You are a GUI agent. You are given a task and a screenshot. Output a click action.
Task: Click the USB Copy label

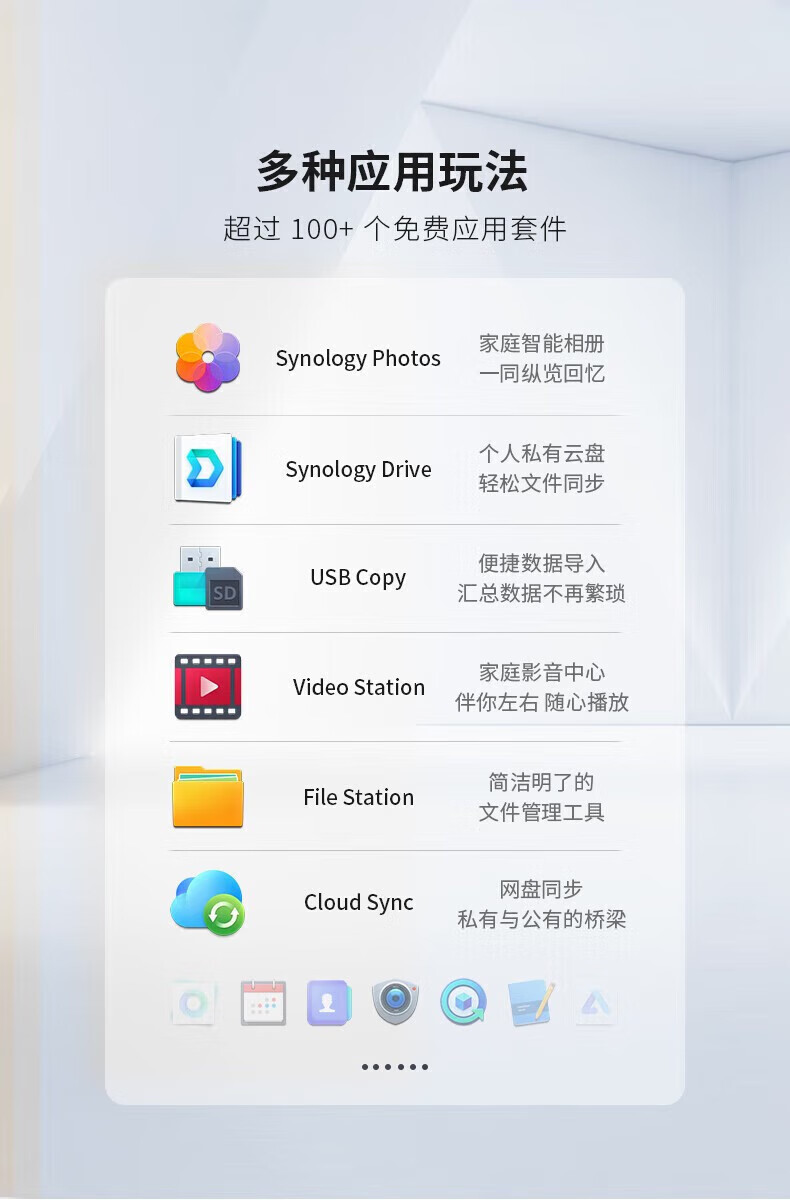pyautogui.click(x=358, y=578)
